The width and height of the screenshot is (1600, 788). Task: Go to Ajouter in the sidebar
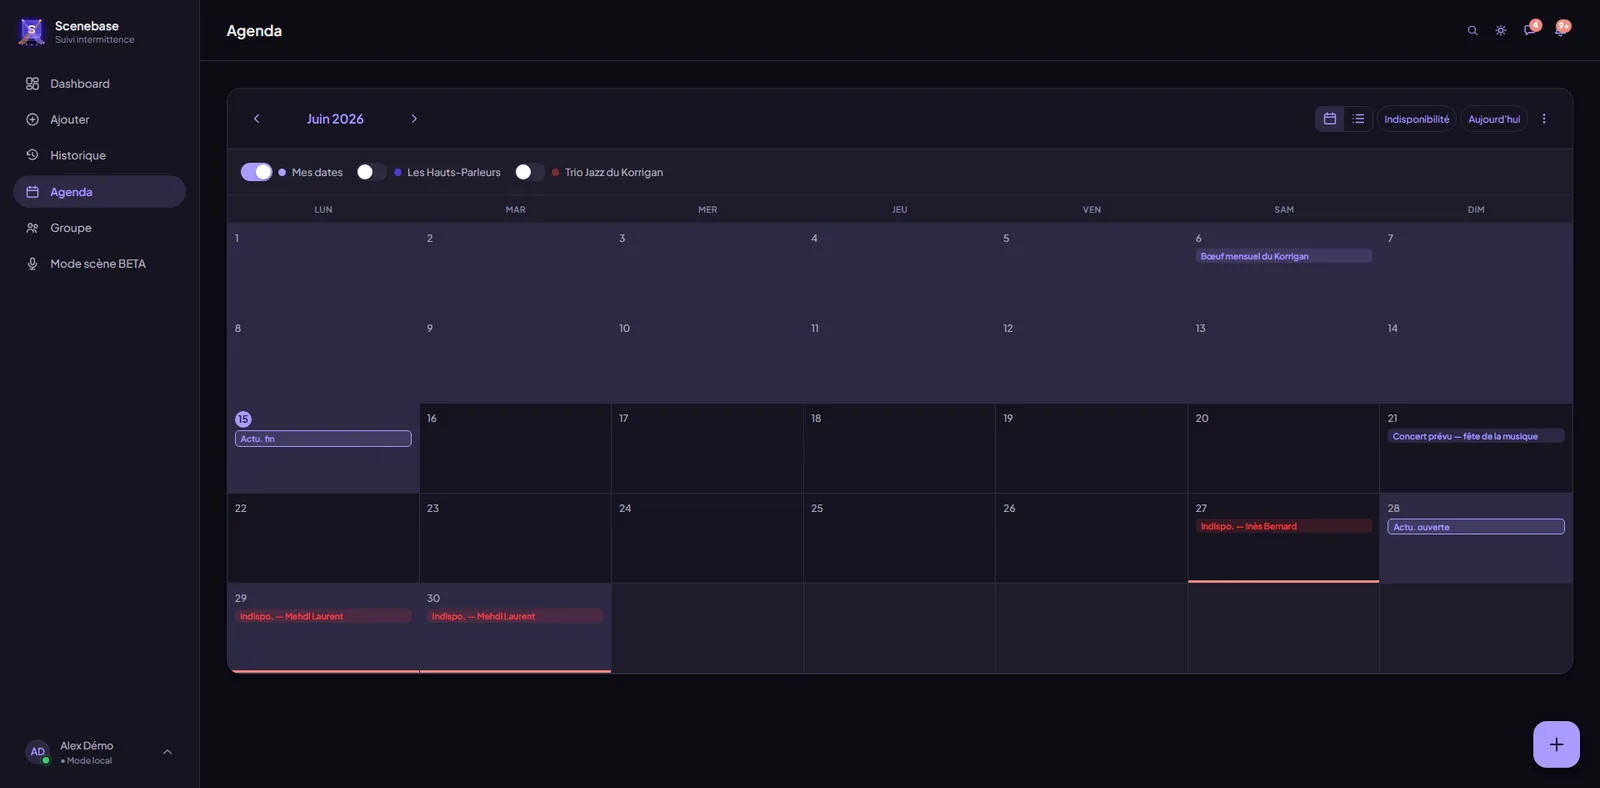pyautogui.click(x=99, y=120)
